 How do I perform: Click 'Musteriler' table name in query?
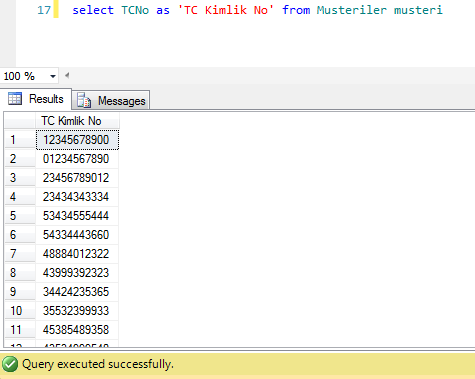pyautogui.click(x=352, y=10)
